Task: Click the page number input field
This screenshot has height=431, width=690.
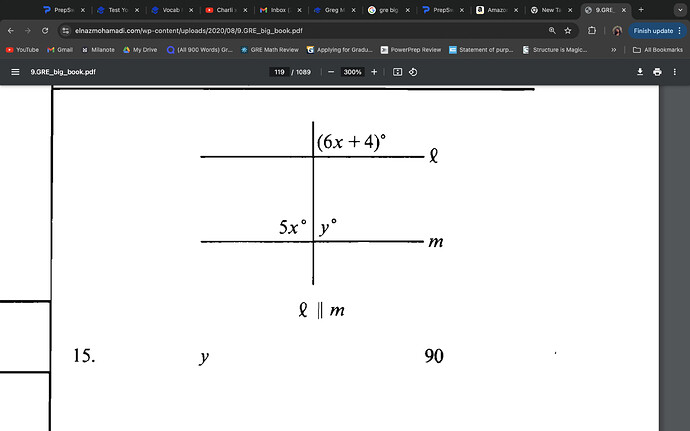Action: tap(279, 72)
